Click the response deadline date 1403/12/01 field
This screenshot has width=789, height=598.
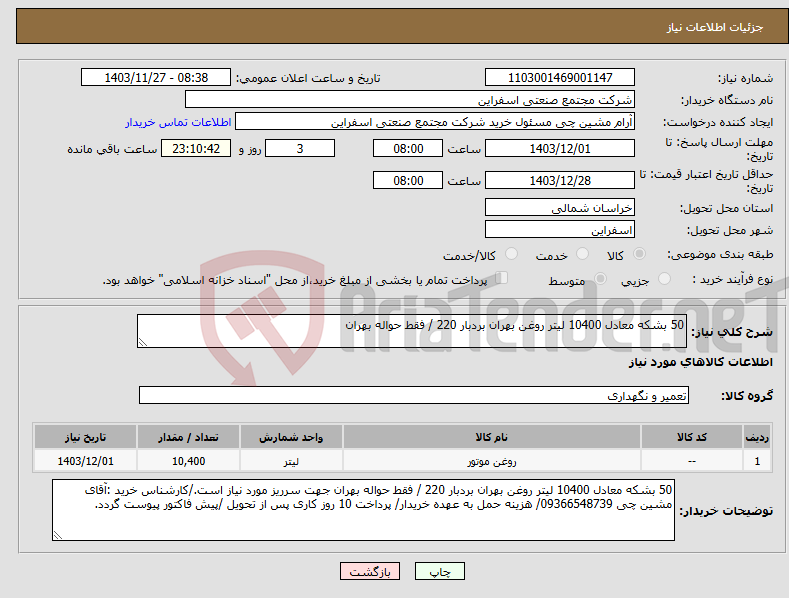(560, 148)
